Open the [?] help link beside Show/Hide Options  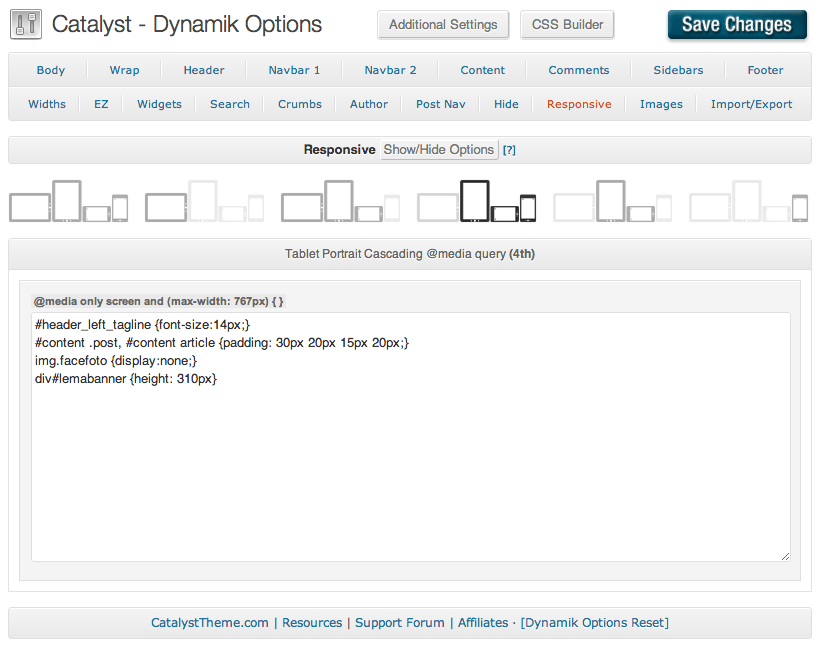tap(509, 150)
